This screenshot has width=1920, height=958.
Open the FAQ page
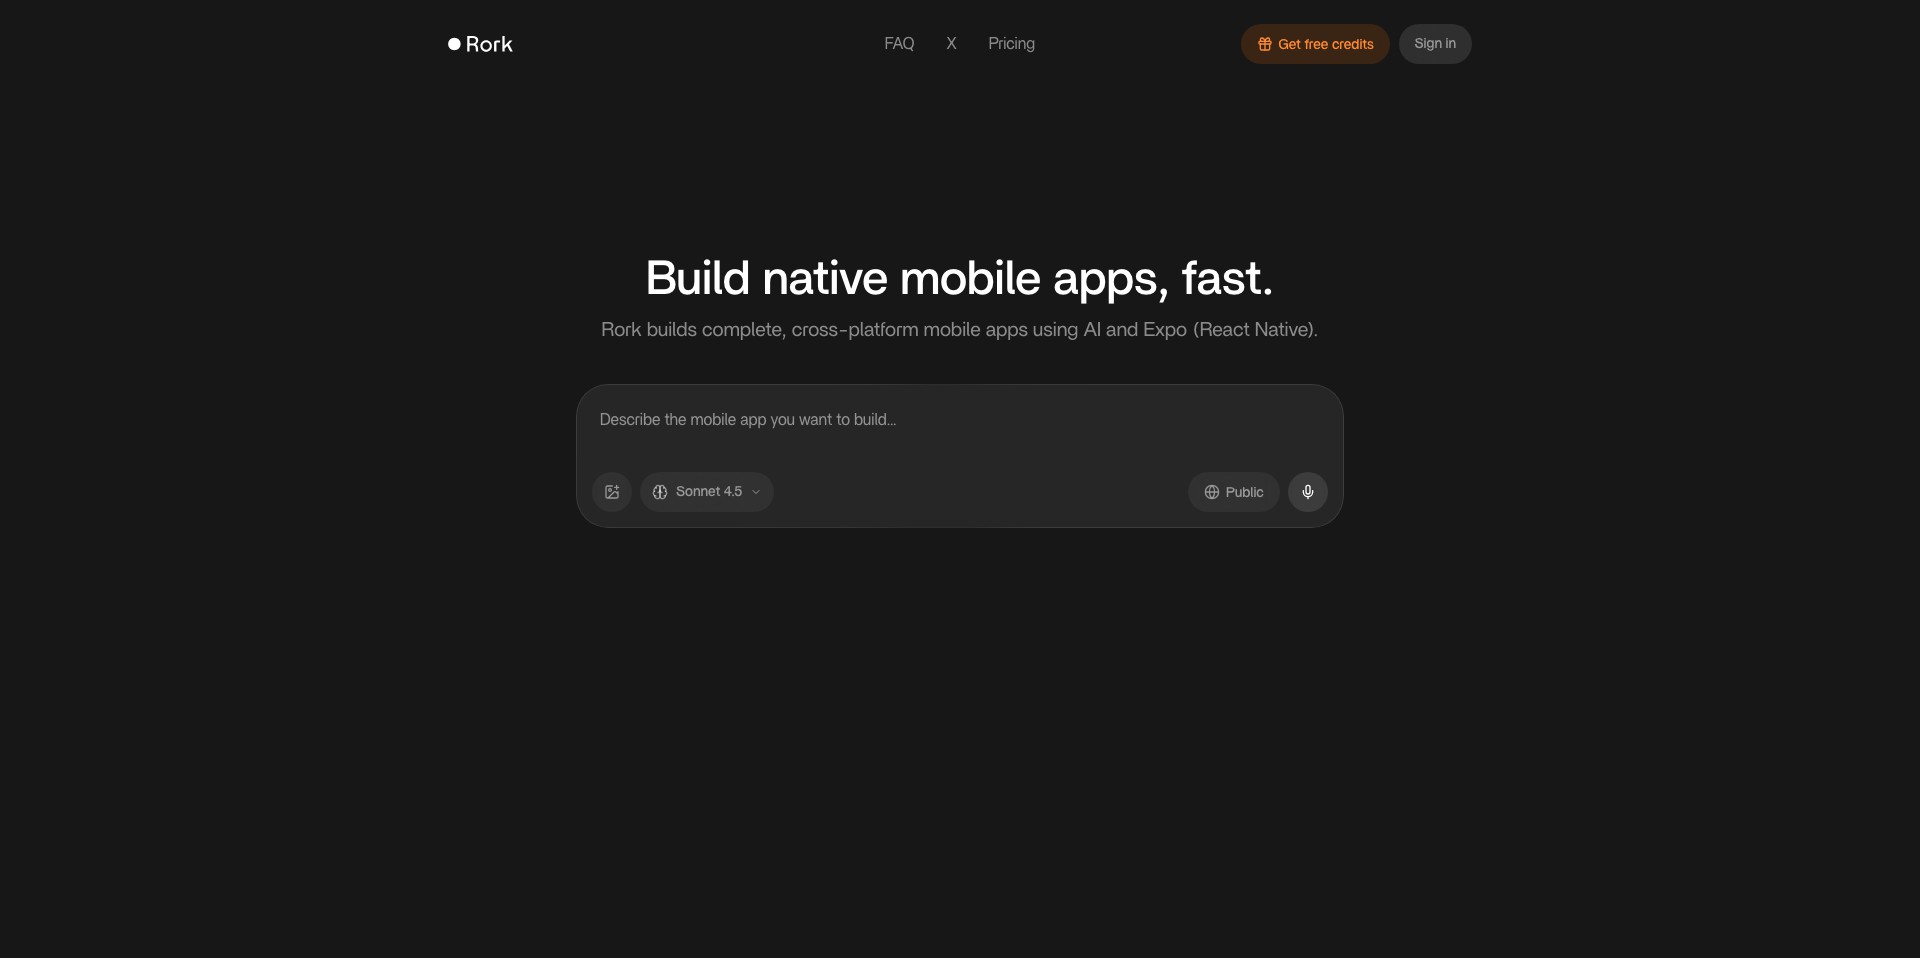click(x=899, y=44)
